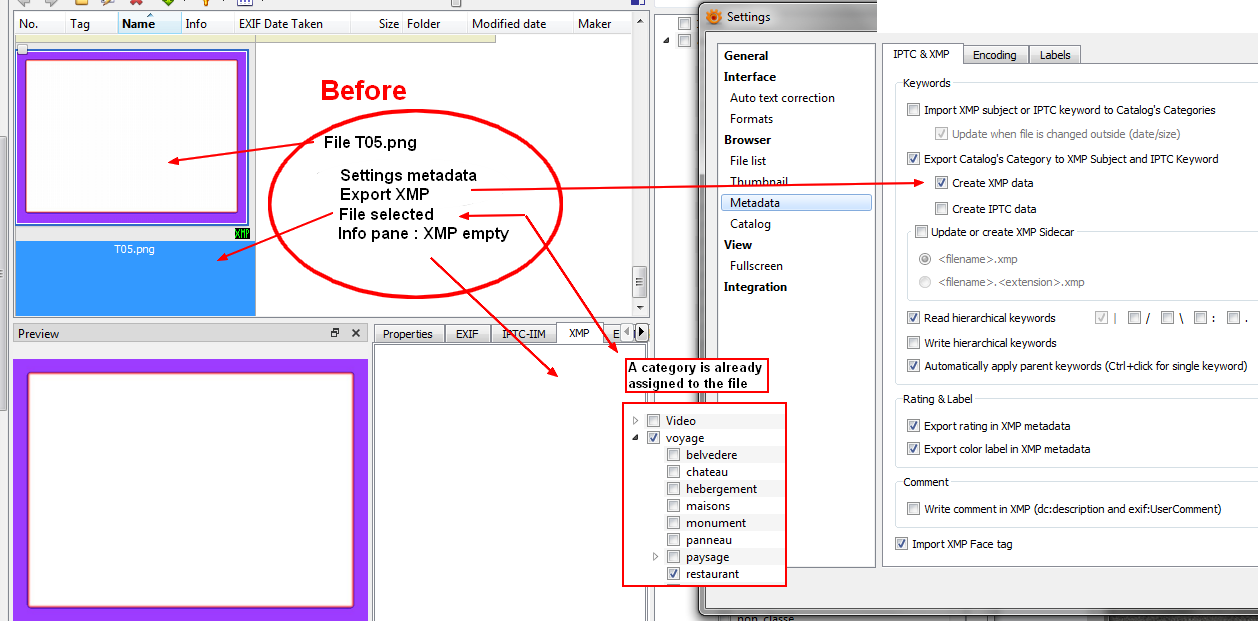Close the Preview panel

356,333
